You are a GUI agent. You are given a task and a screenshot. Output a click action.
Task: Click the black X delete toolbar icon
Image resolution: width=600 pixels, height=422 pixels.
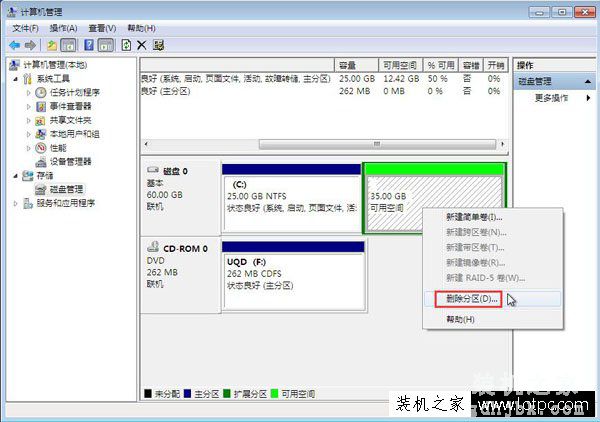tap(142, 45)
